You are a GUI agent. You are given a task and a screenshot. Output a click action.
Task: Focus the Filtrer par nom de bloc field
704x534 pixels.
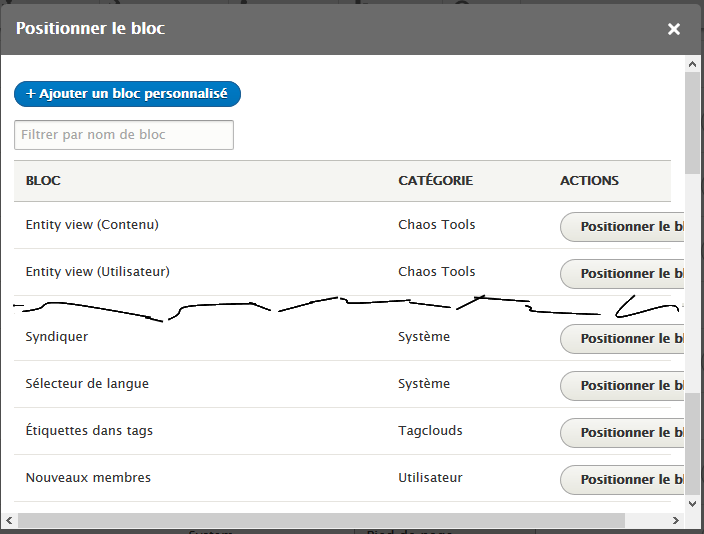124,135
